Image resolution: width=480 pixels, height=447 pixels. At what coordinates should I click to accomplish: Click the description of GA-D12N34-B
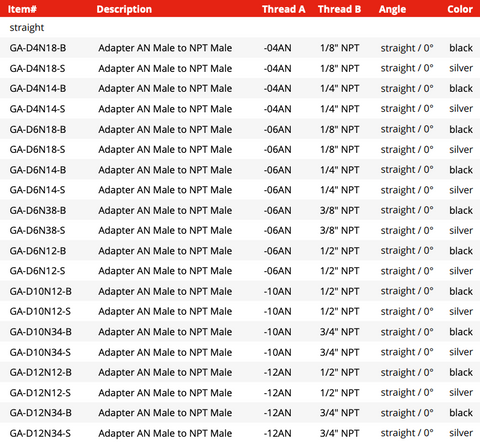165,413
